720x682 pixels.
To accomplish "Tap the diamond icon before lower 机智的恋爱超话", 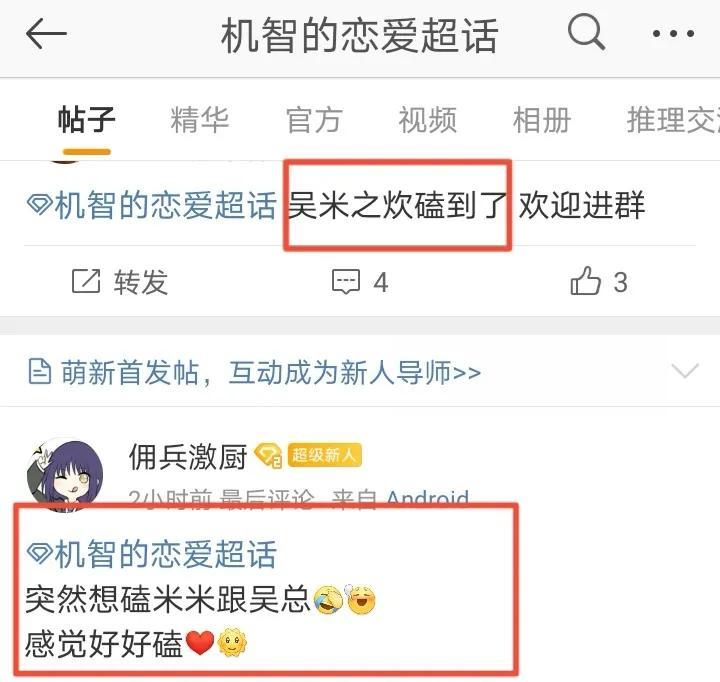I will point(39,552).
